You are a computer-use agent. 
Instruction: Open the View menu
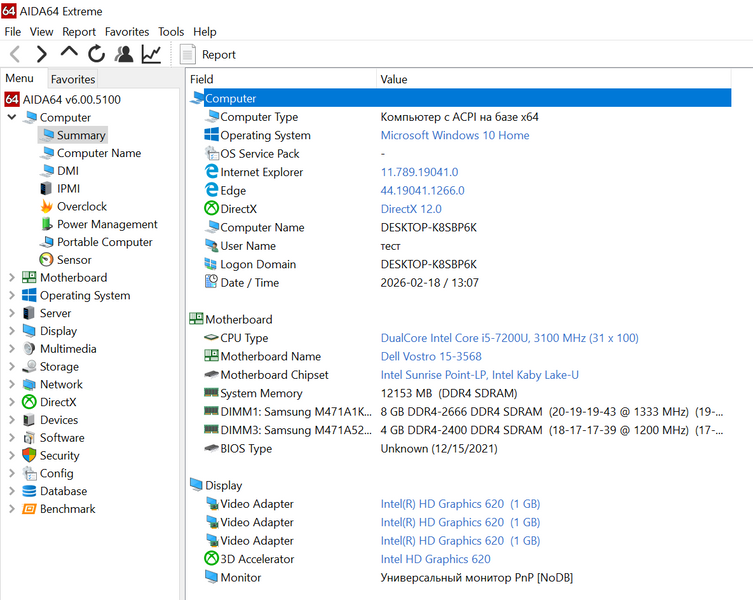(x=41, y=32)
